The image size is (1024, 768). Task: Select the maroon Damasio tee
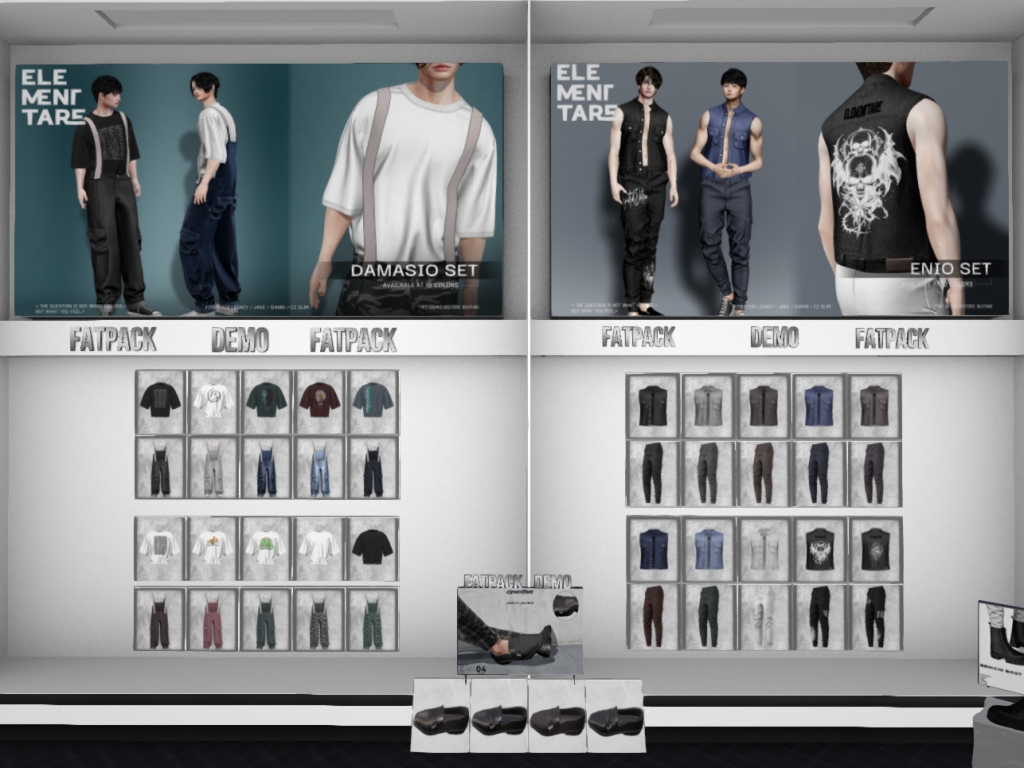319,402
